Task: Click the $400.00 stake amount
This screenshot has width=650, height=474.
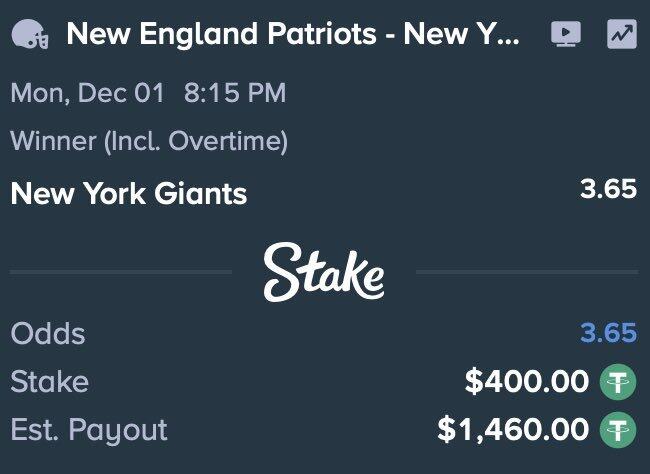Action: point(527,381)
